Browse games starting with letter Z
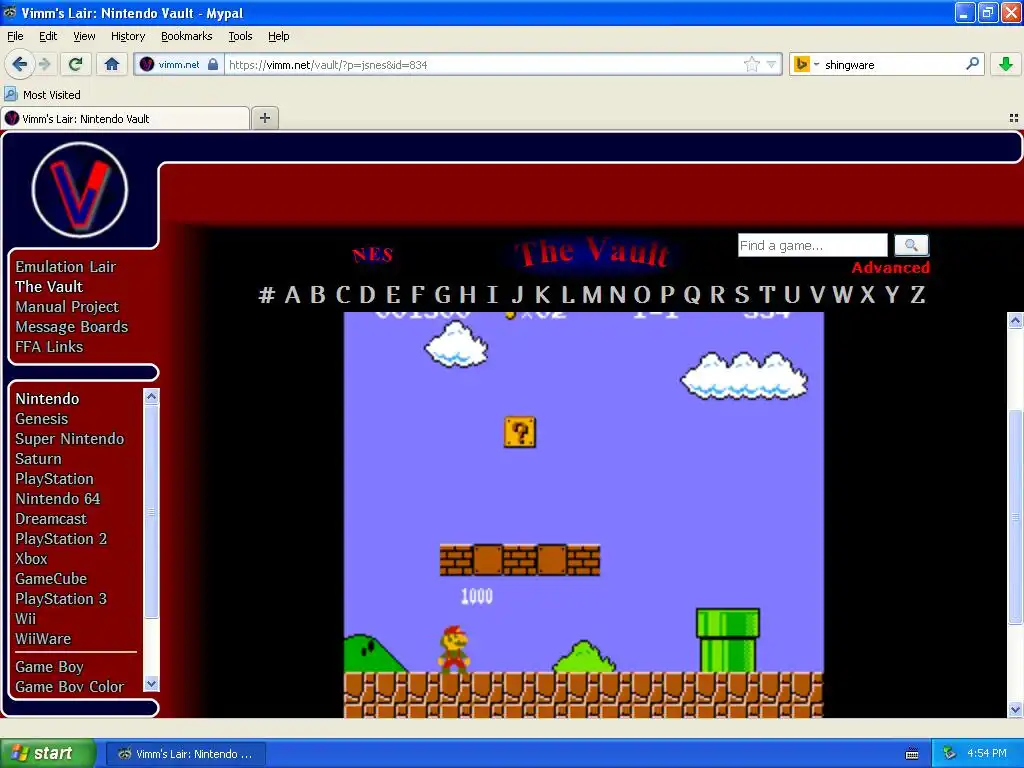 coord(918,295)
